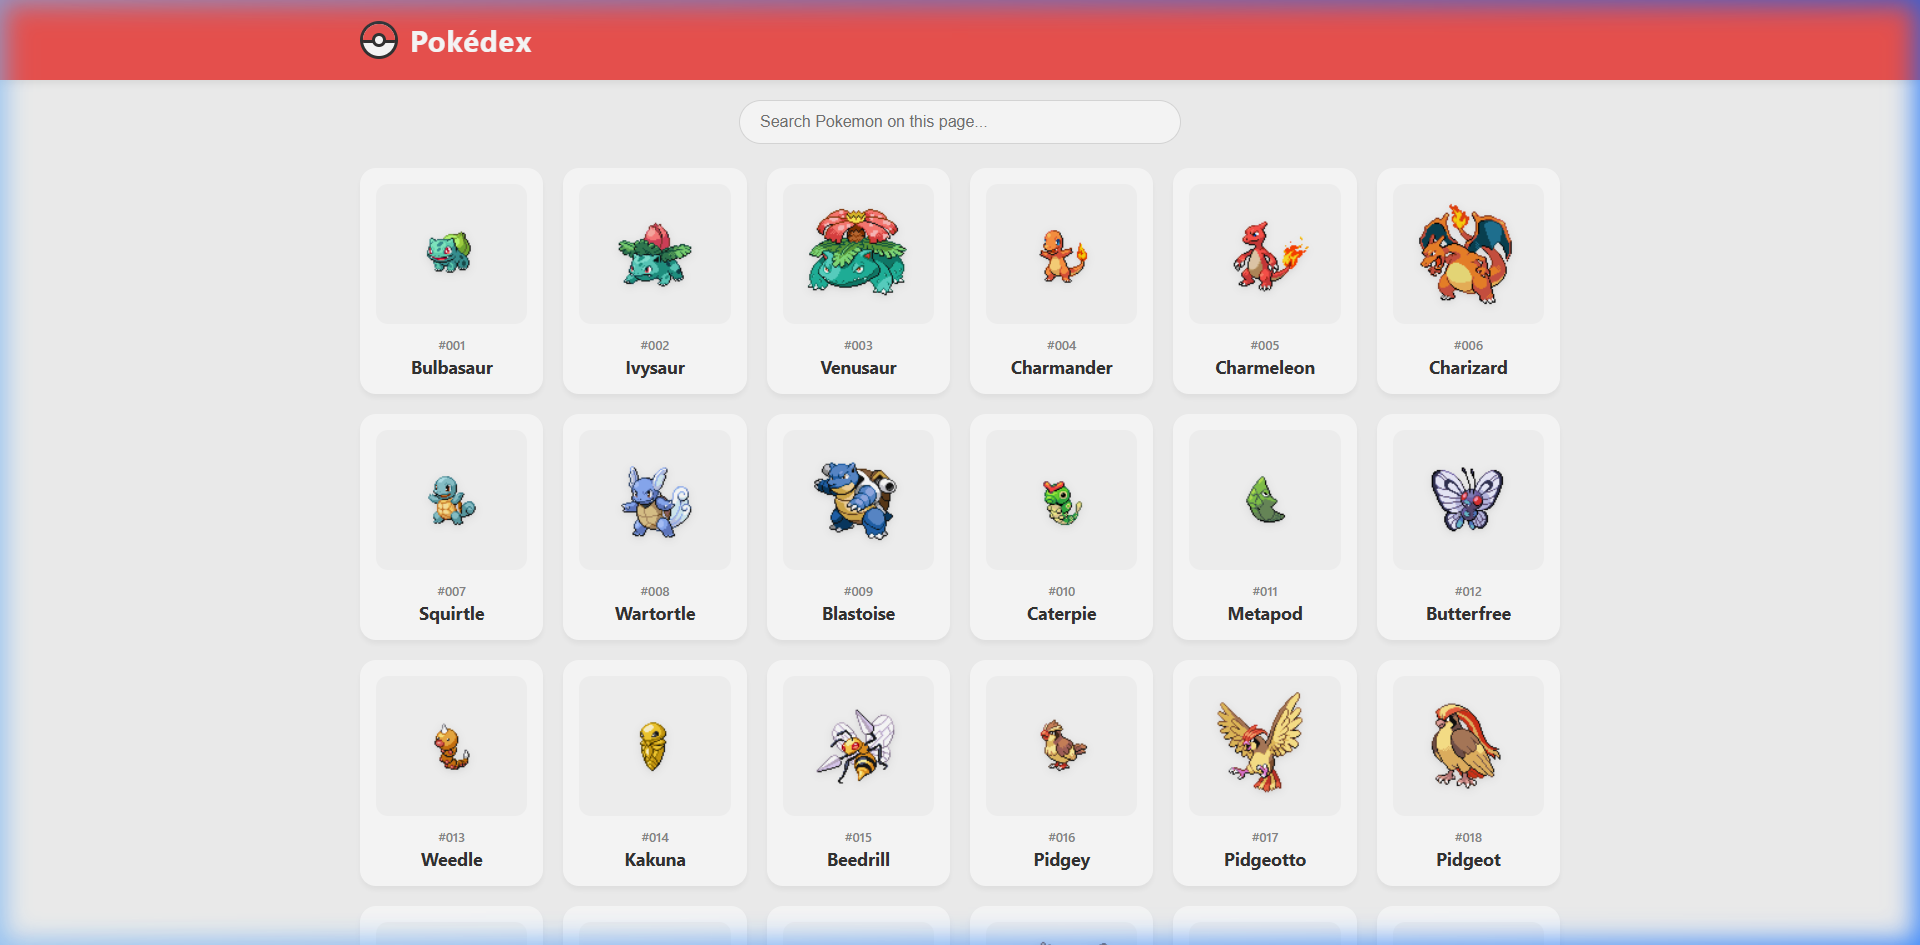Open Kakuna sprite image
Screen dimensions: 1920x945
pyautogui.click(x=655, y=746)
